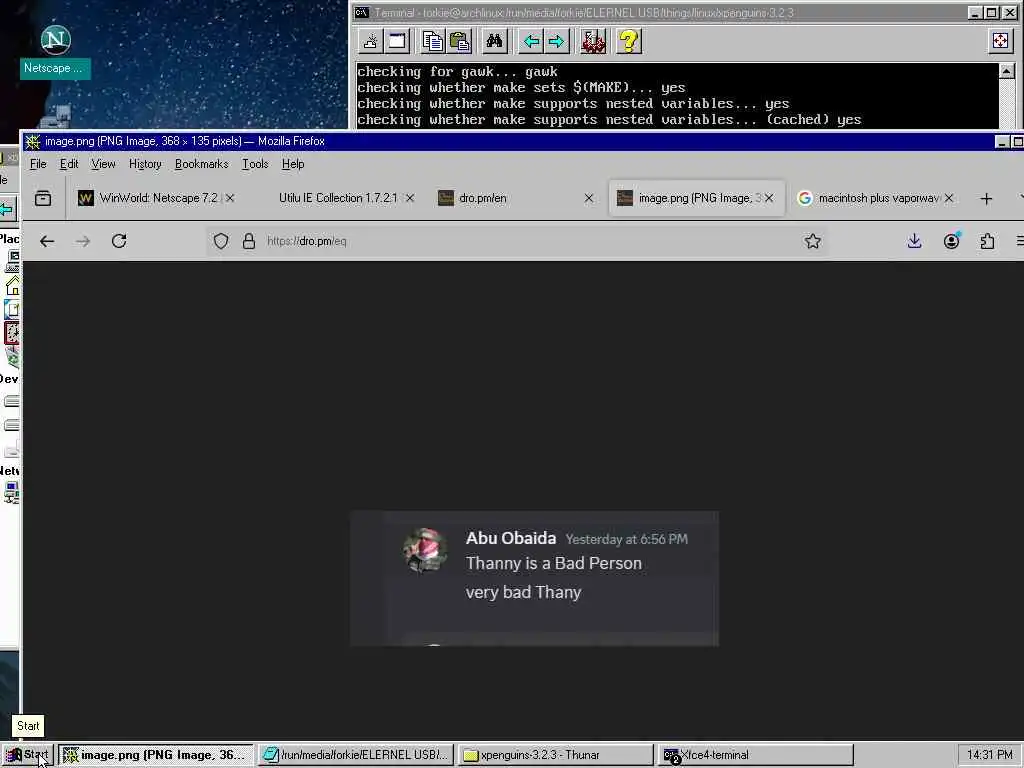Image resolution: width=1024 pixels, height=768 pixels.
Task: Click the paste icon in Terminal toolbar
Action: (460, 42)
